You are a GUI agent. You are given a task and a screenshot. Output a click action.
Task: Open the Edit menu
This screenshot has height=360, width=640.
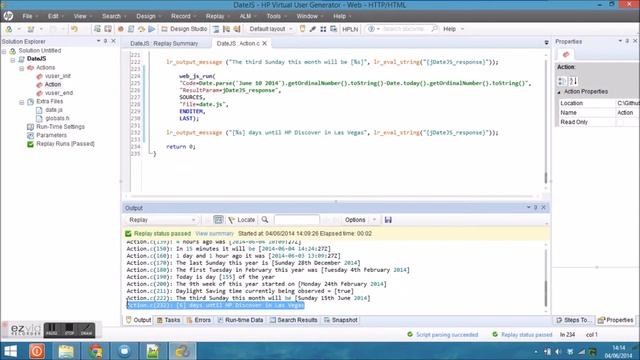tap(53, 16)
